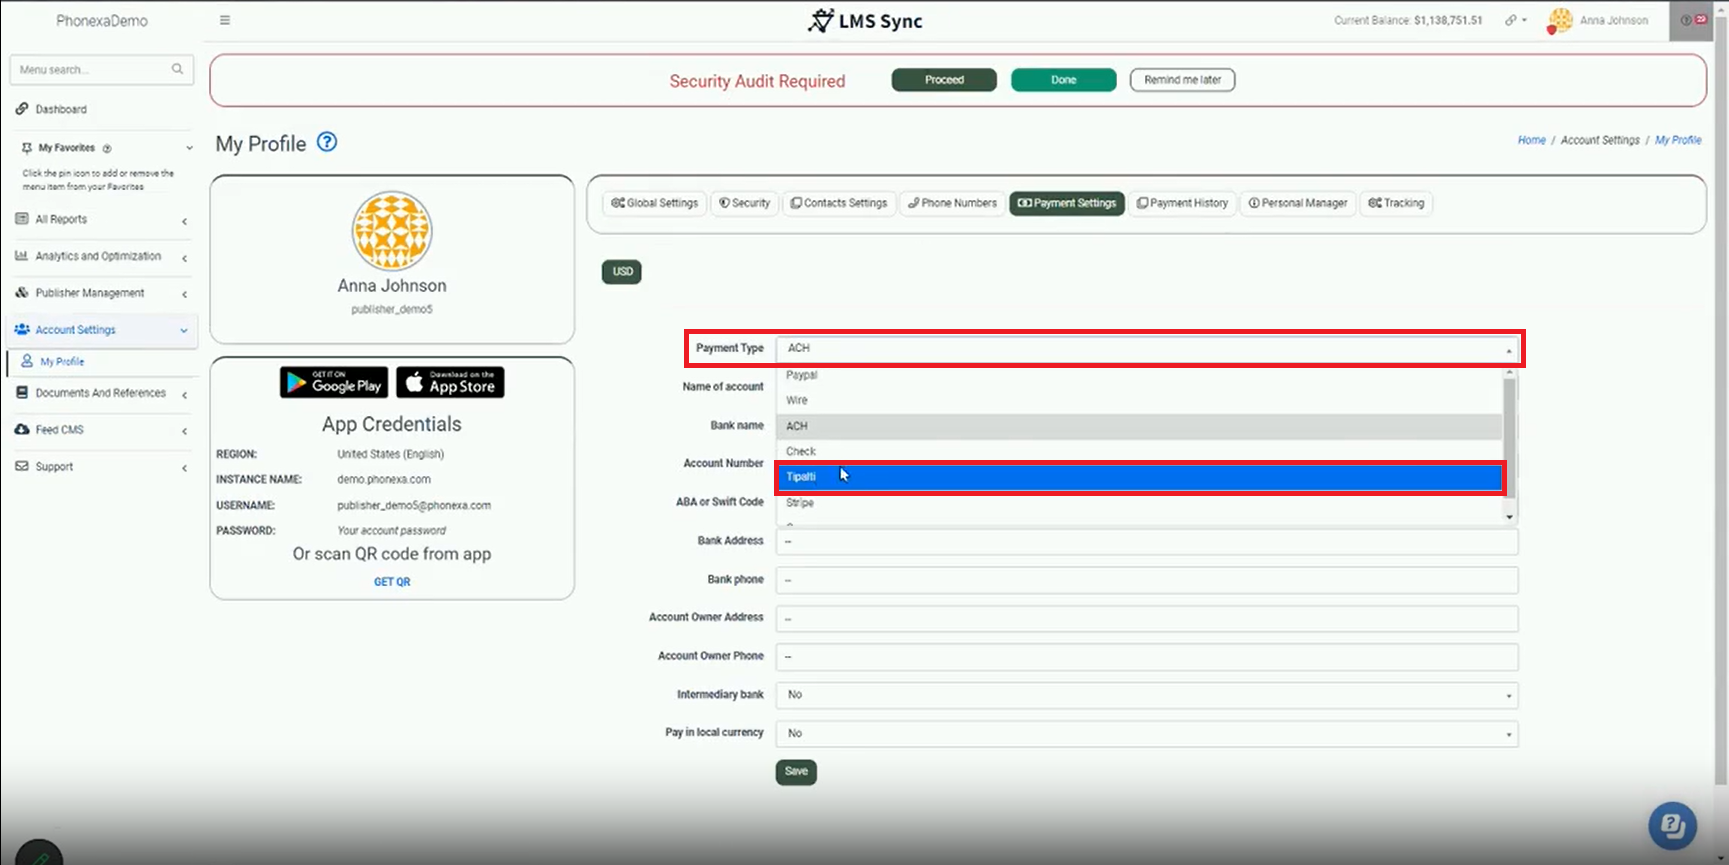Image resolution: width=1729 pixels, height=865 pixels.
Task: Click the hamburger menu toggle icon
Action: pos(225,20)
